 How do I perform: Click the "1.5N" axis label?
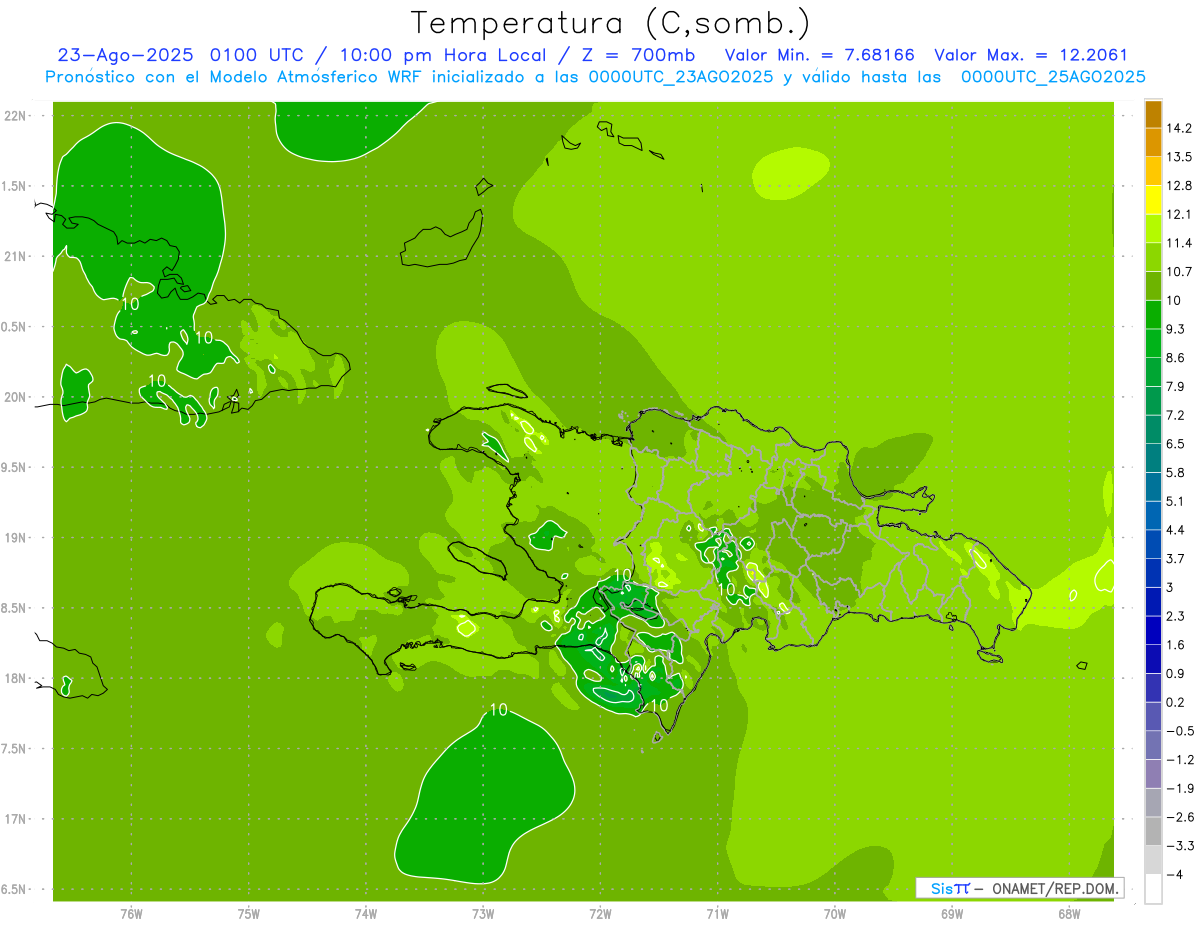15,186
